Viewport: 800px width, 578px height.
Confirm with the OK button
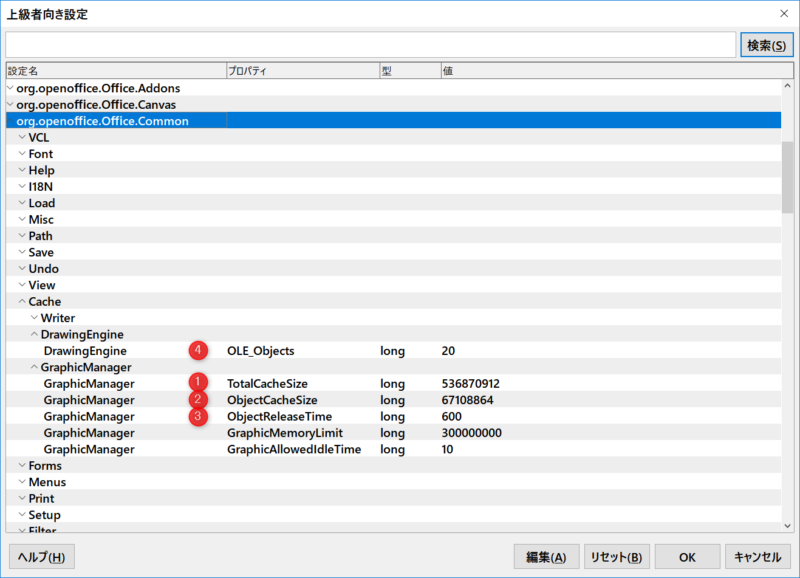tap(687, 557)
